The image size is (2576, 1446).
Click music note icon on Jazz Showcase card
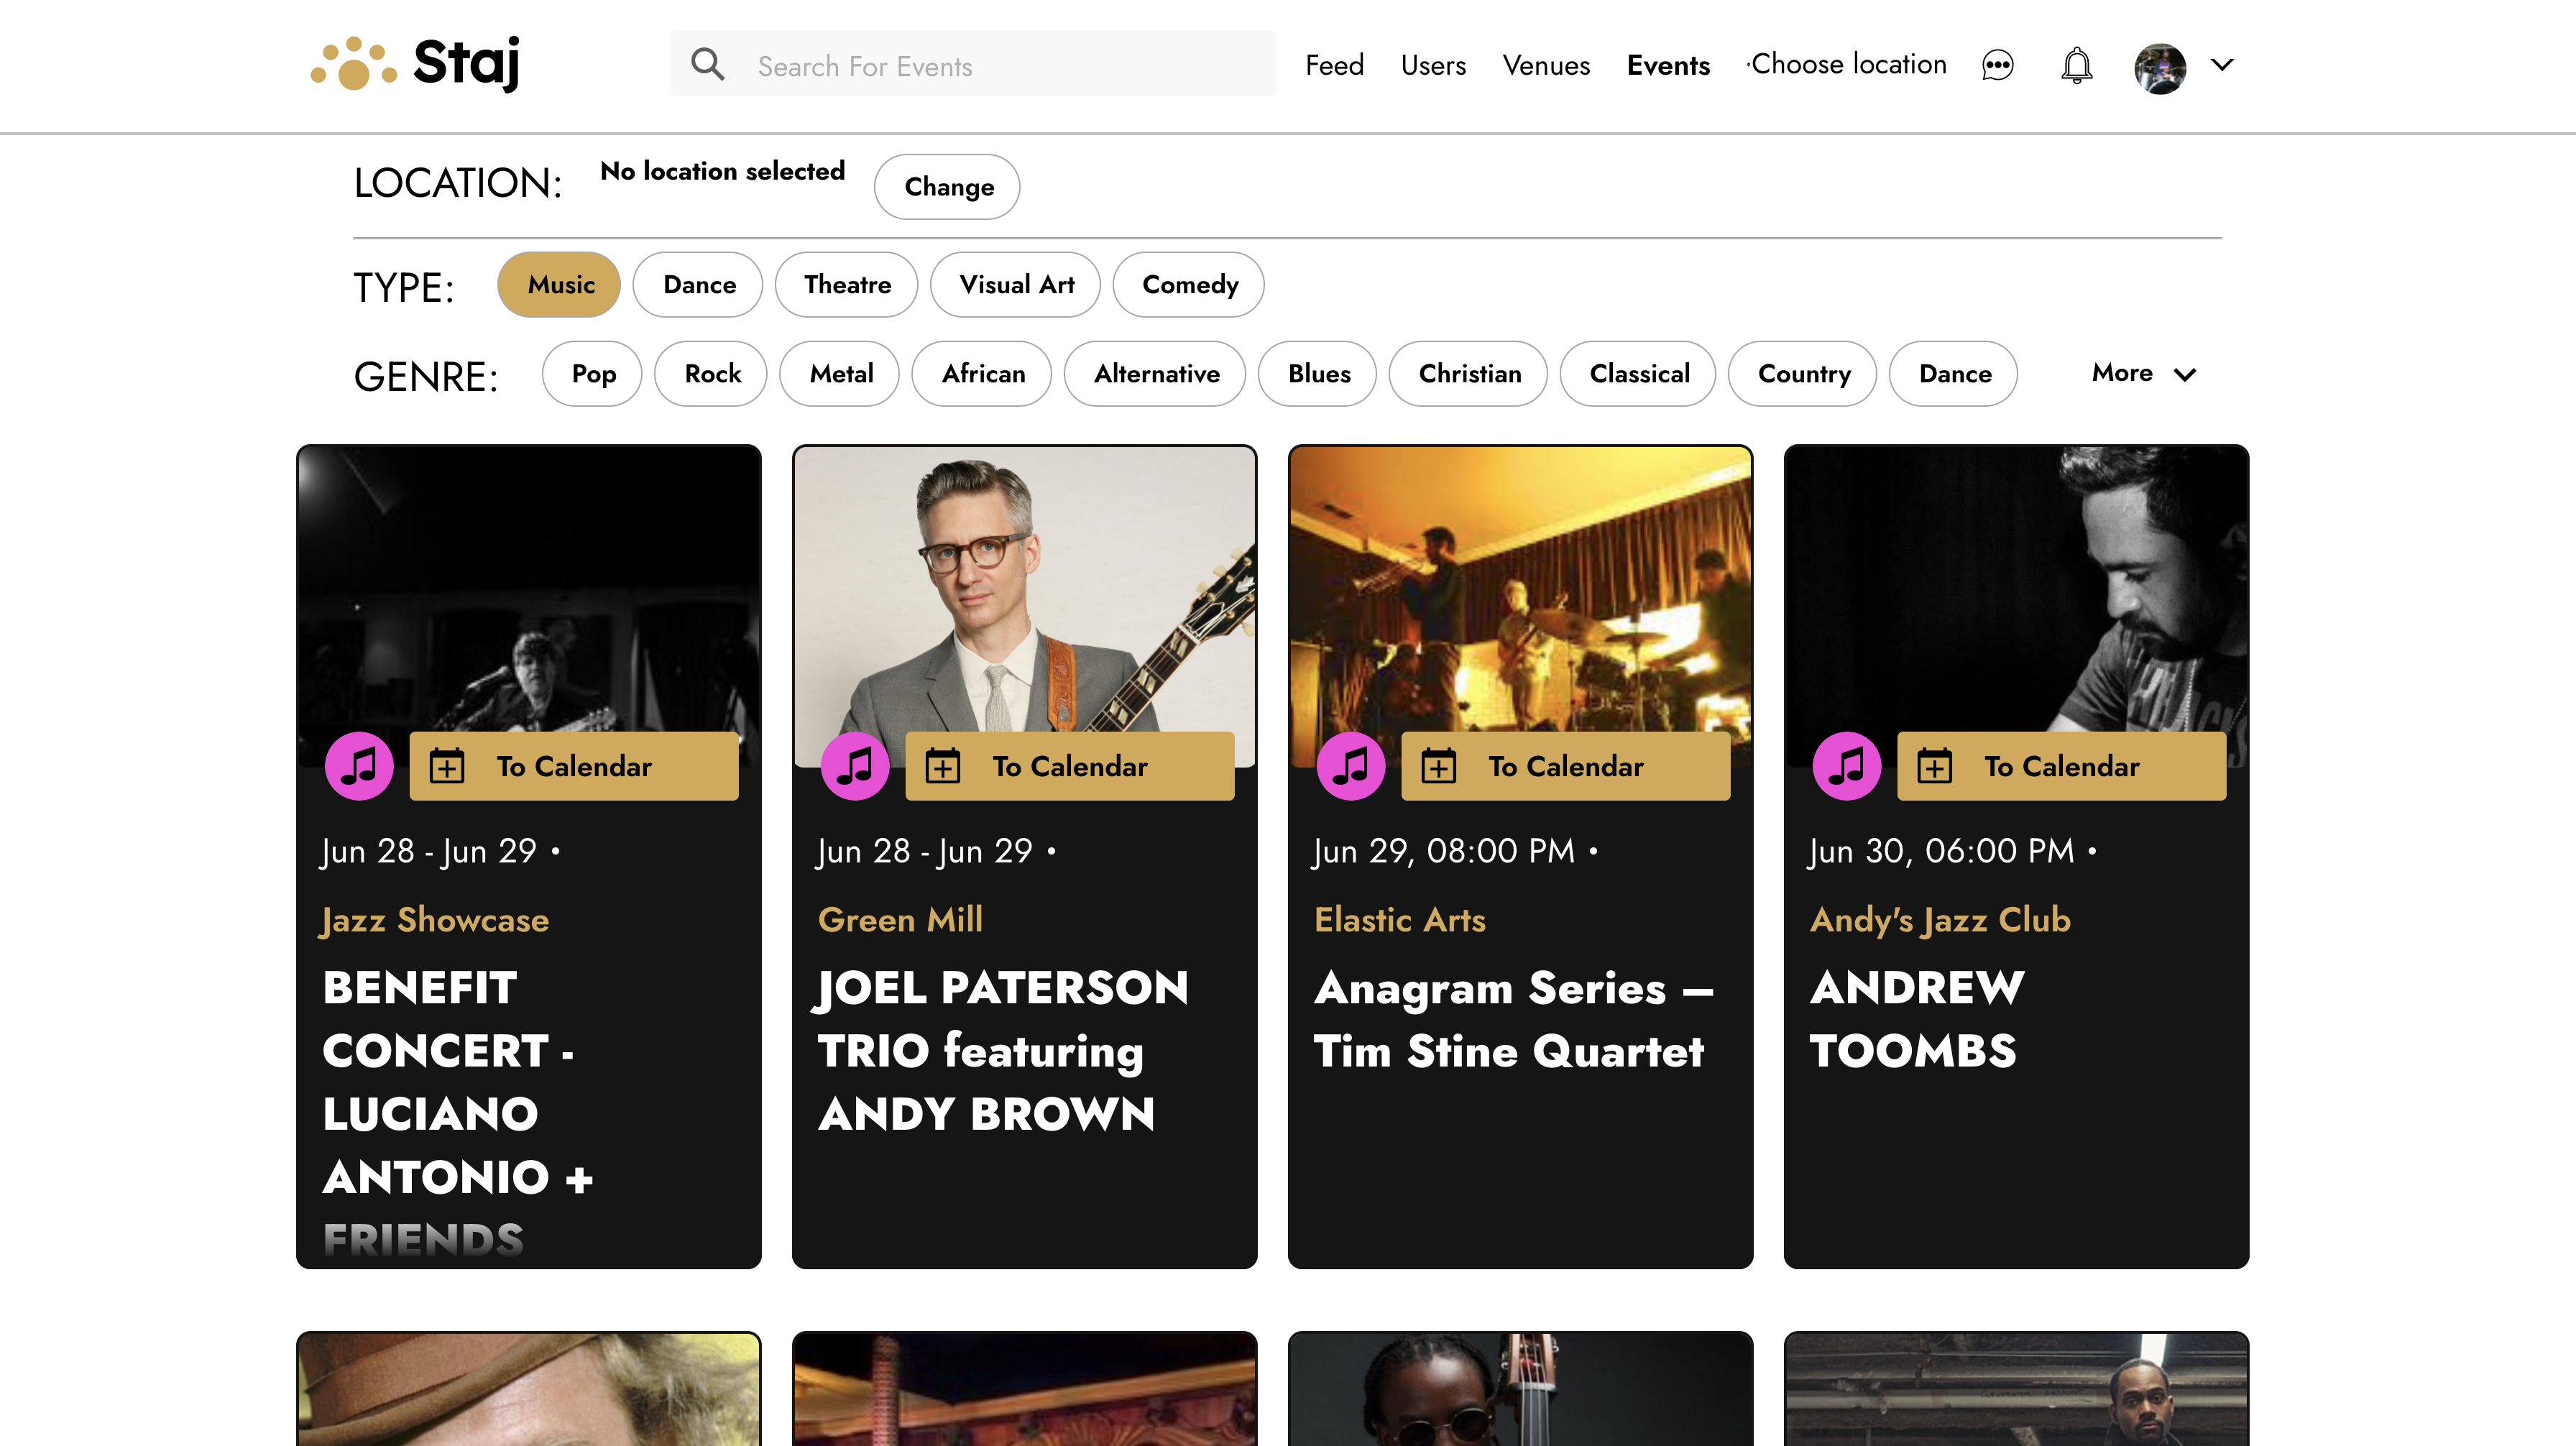pos(359,766)
